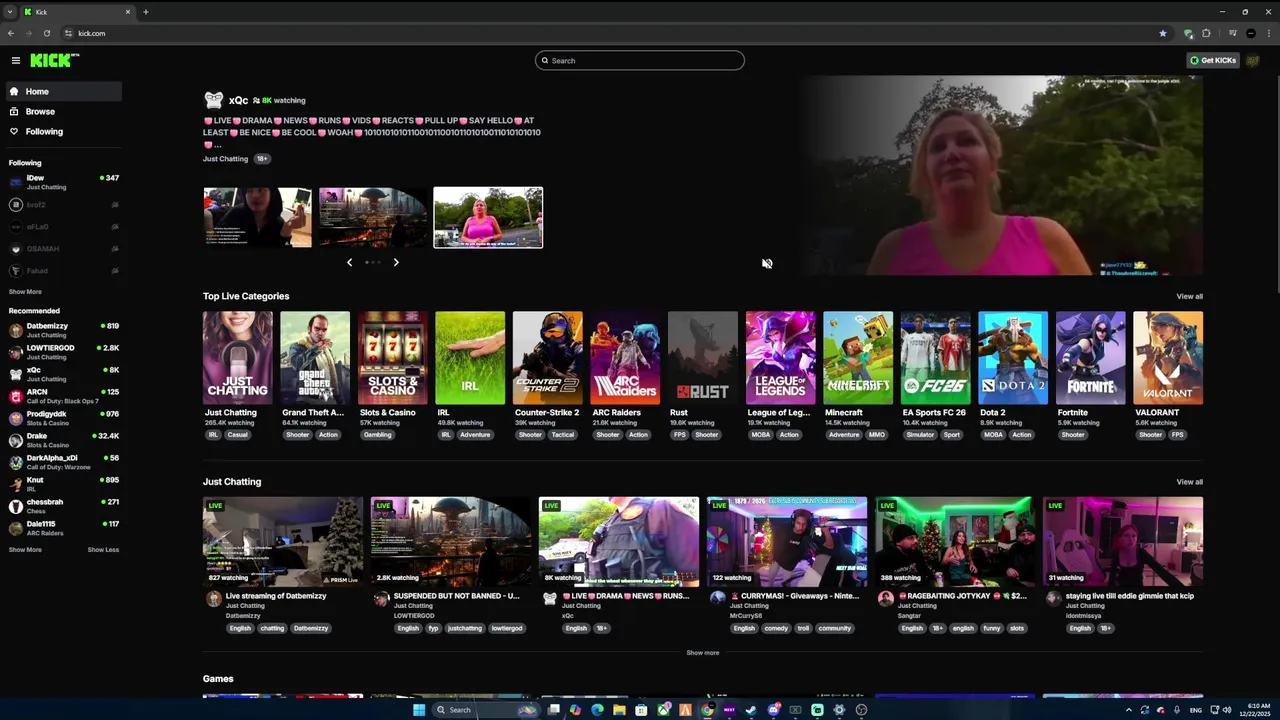Open LOWTIERGOD in Recommended list
Viewport: 1280px width, 720px height.
(64, 352)
